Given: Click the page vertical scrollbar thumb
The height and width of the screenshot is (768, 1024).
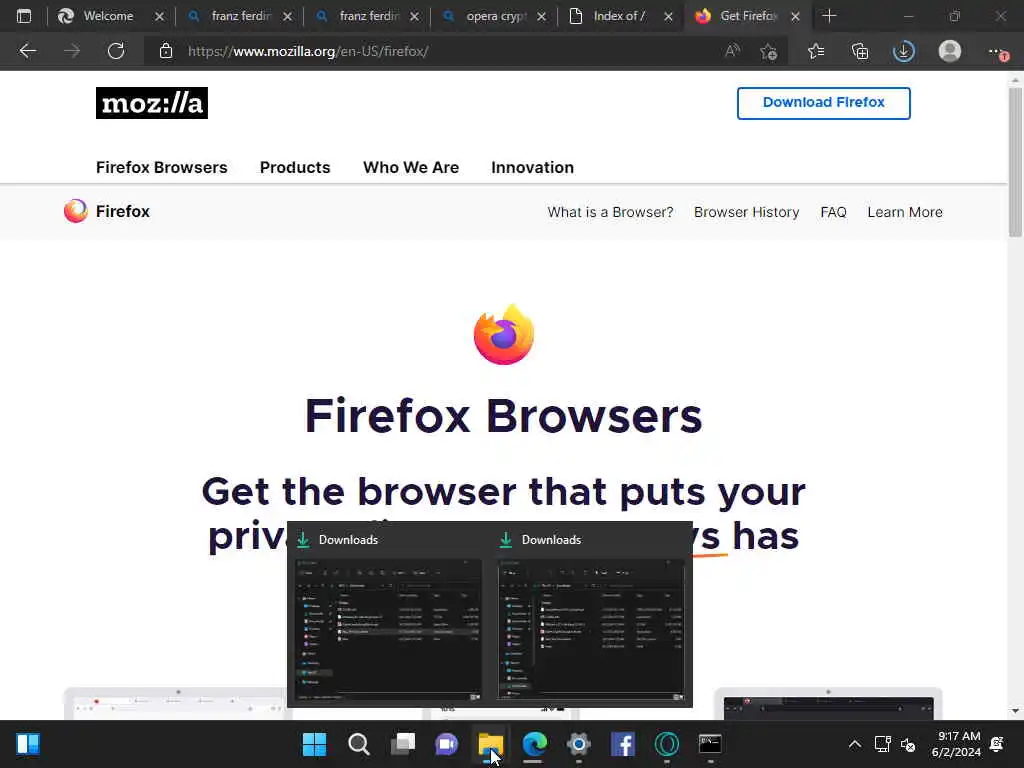Looking at the screenshot, I should click(1015, 162).
